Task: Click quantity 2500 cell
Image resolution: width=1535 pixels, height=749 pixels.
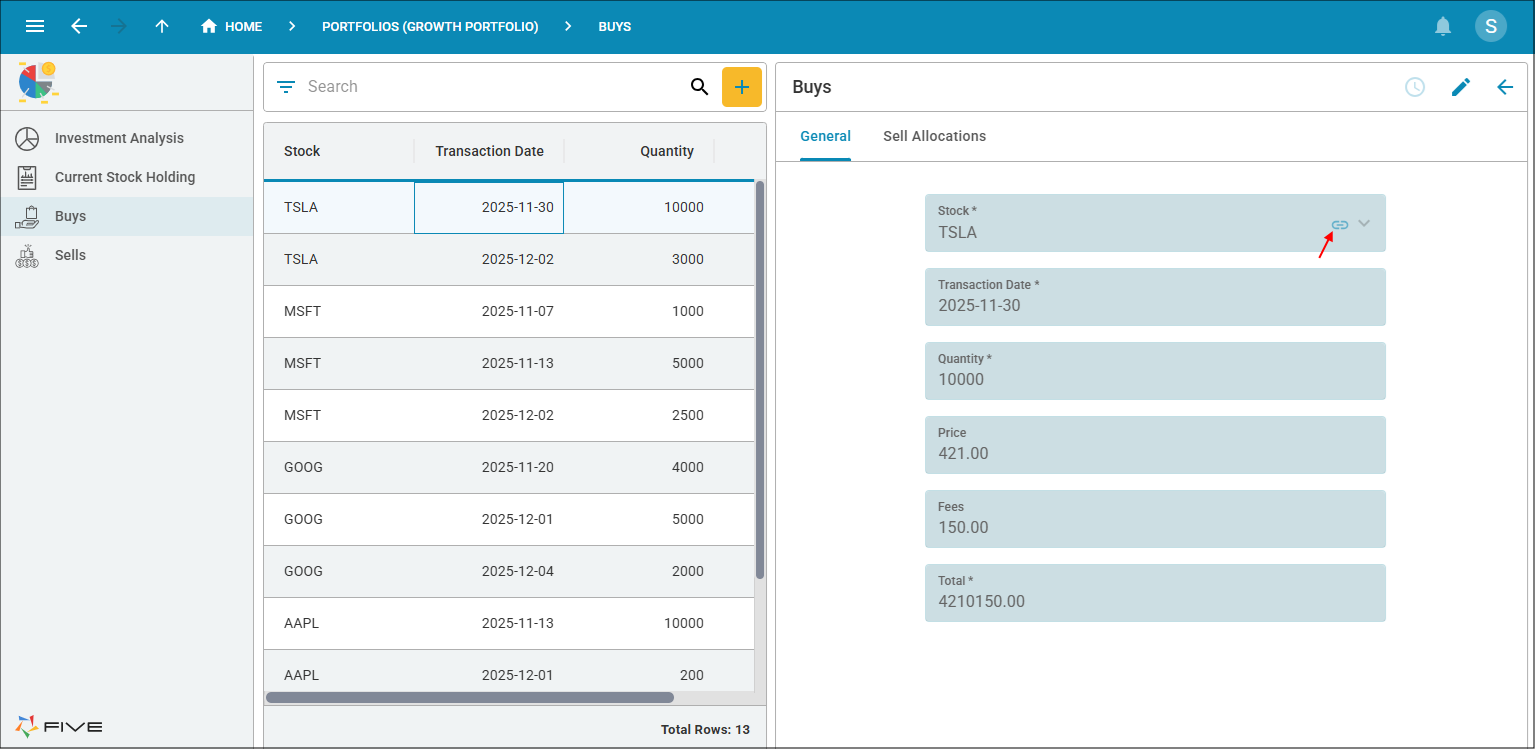Action: [639, 416]
